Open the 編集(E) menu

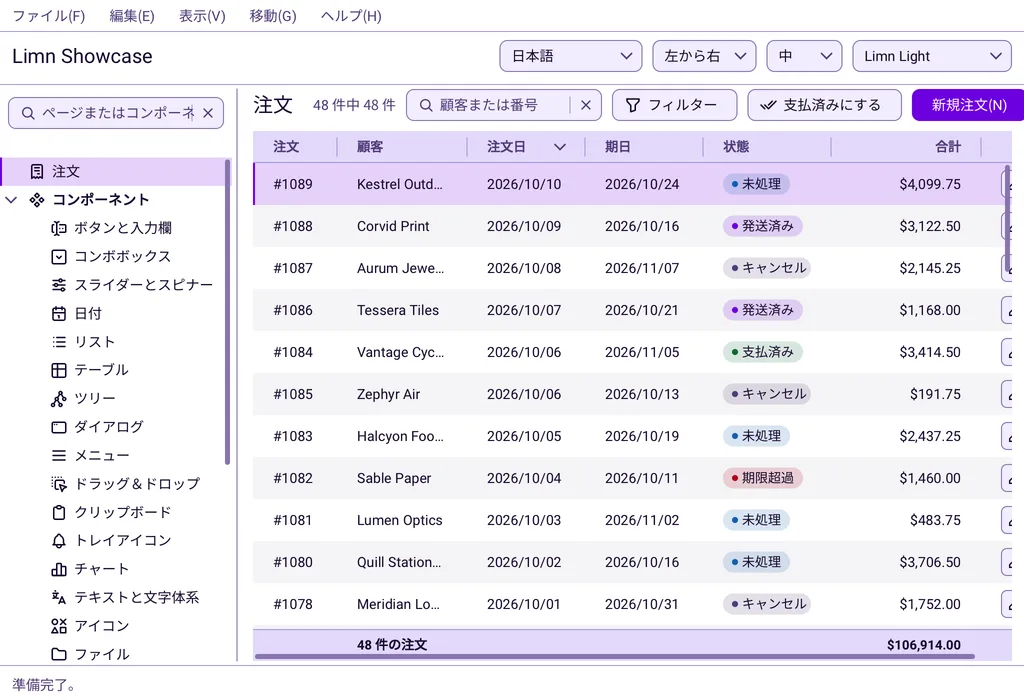click(x=132, y=16)
